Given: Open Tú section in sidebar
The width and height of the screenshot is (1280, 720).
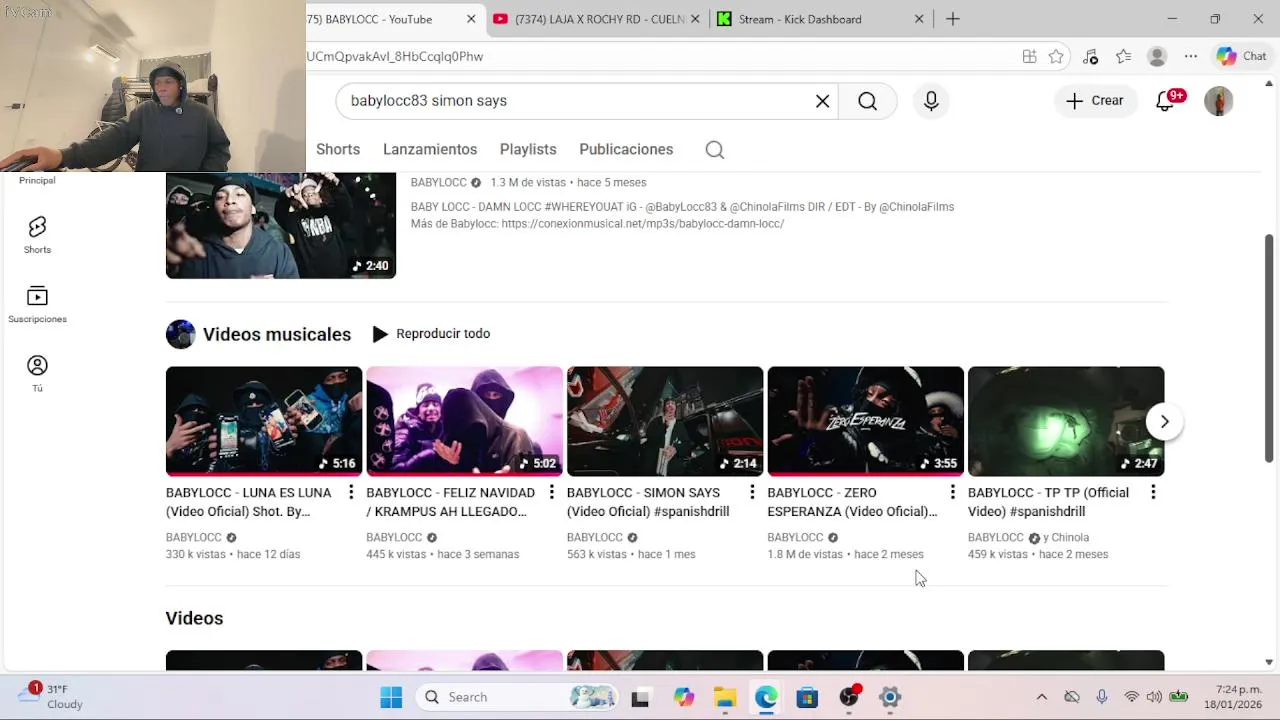Looking at the screenshot, I should coord(37,373).
